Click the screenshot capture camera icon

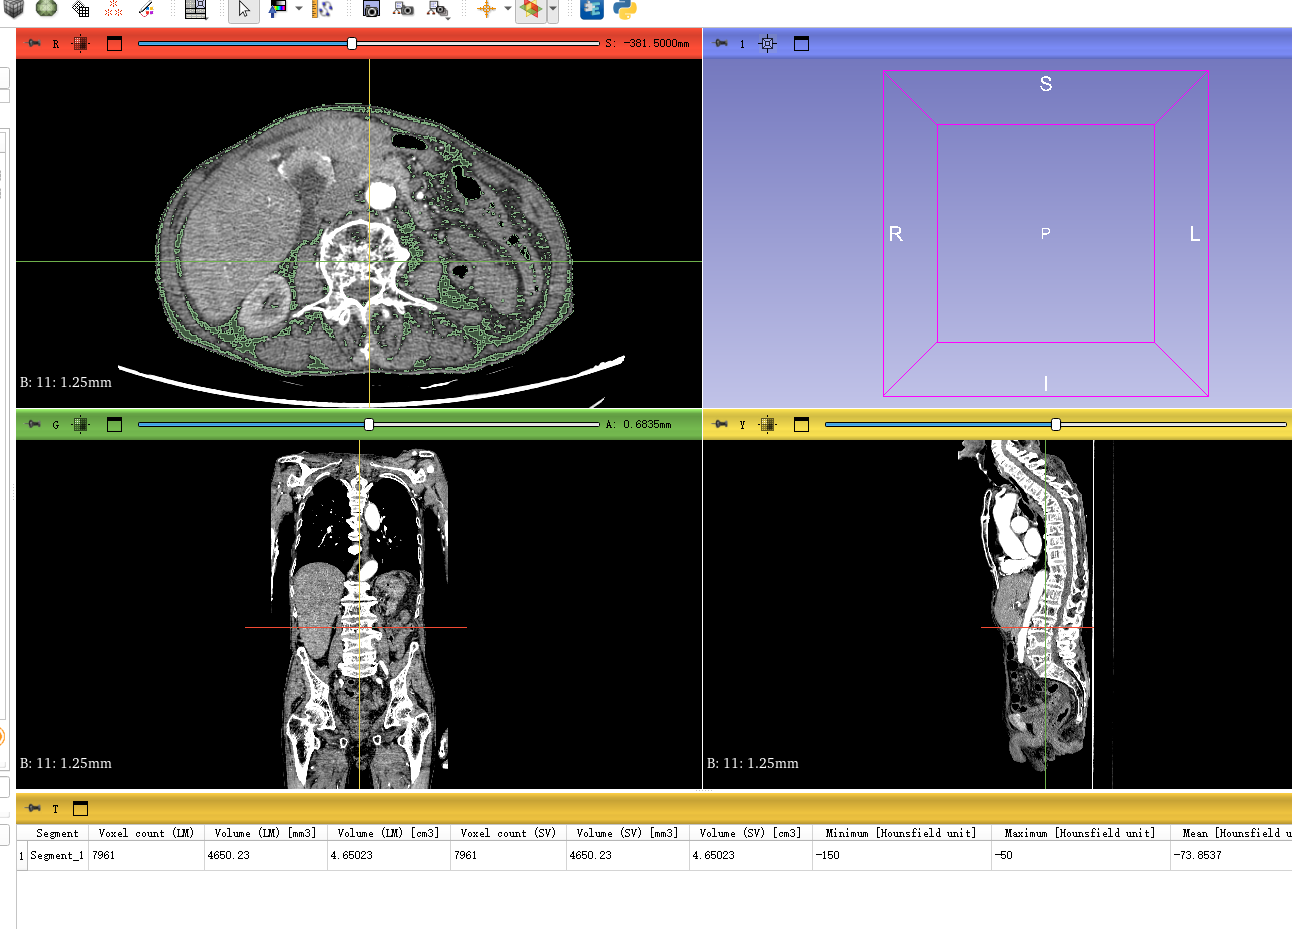coord(371,10)
